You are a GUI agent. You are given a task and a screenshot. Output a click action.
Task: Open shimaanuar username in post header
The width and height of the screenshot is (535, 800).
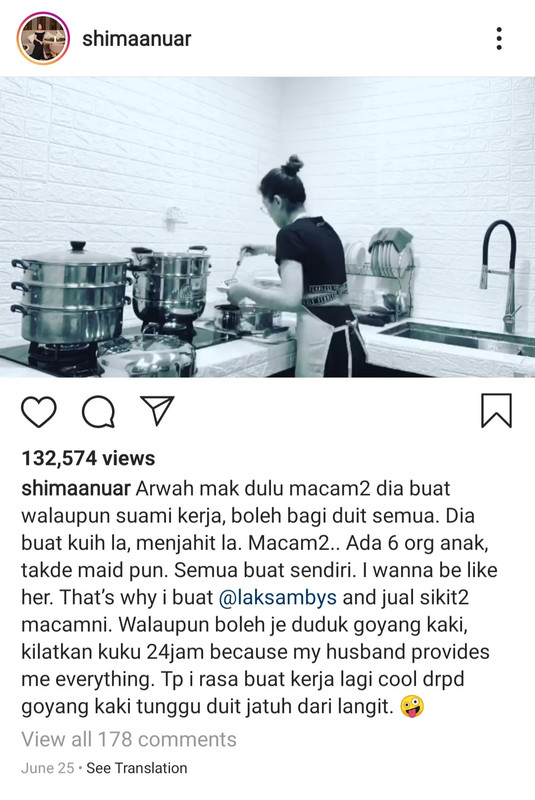tap(137, 39)
